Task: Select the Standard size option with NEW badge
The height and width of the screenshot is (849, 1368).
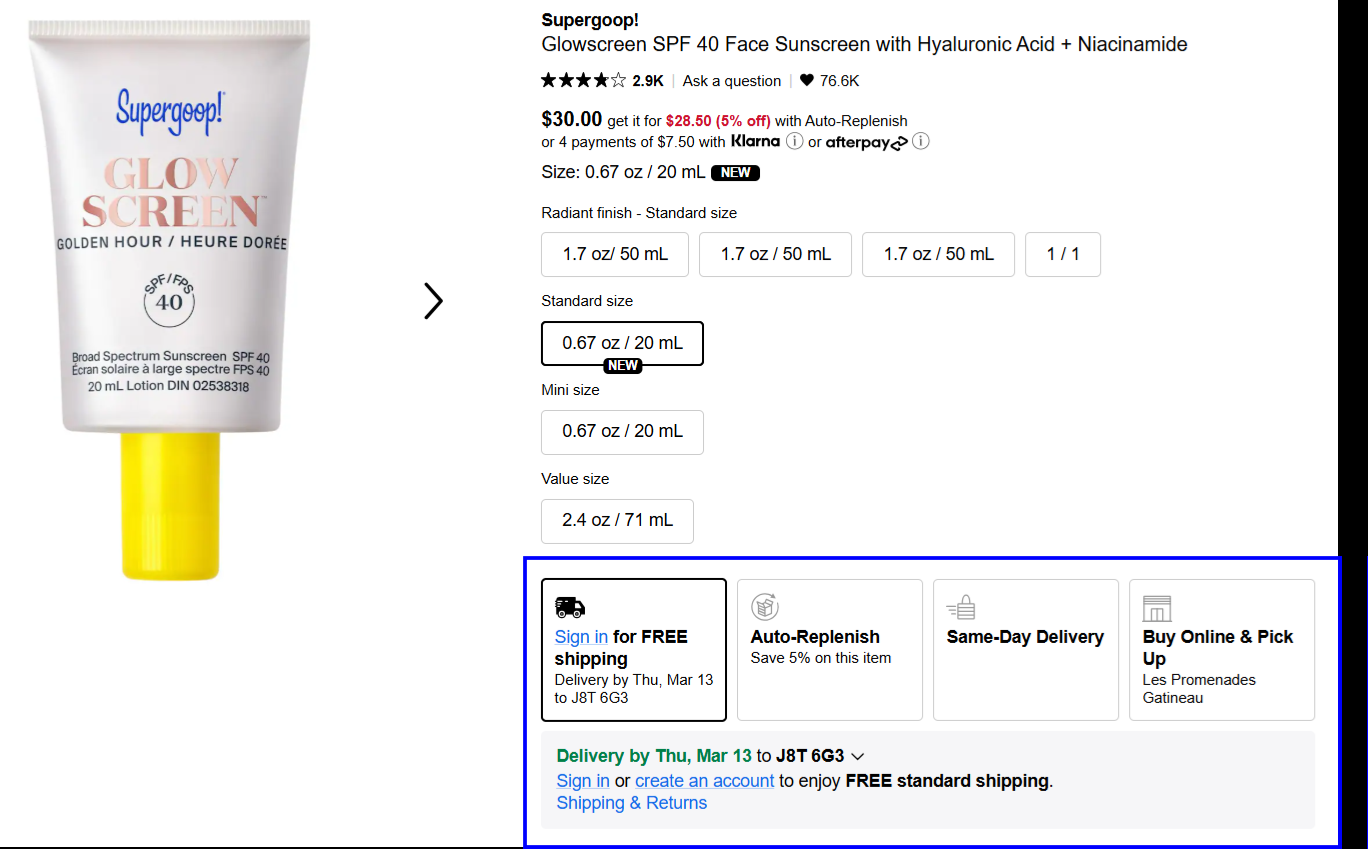Action: 622,343
